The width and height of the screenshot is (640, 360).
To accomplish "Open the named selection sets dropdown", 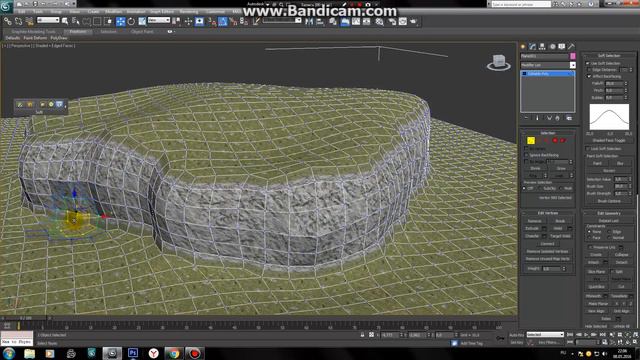I will (x=282, y=20).
